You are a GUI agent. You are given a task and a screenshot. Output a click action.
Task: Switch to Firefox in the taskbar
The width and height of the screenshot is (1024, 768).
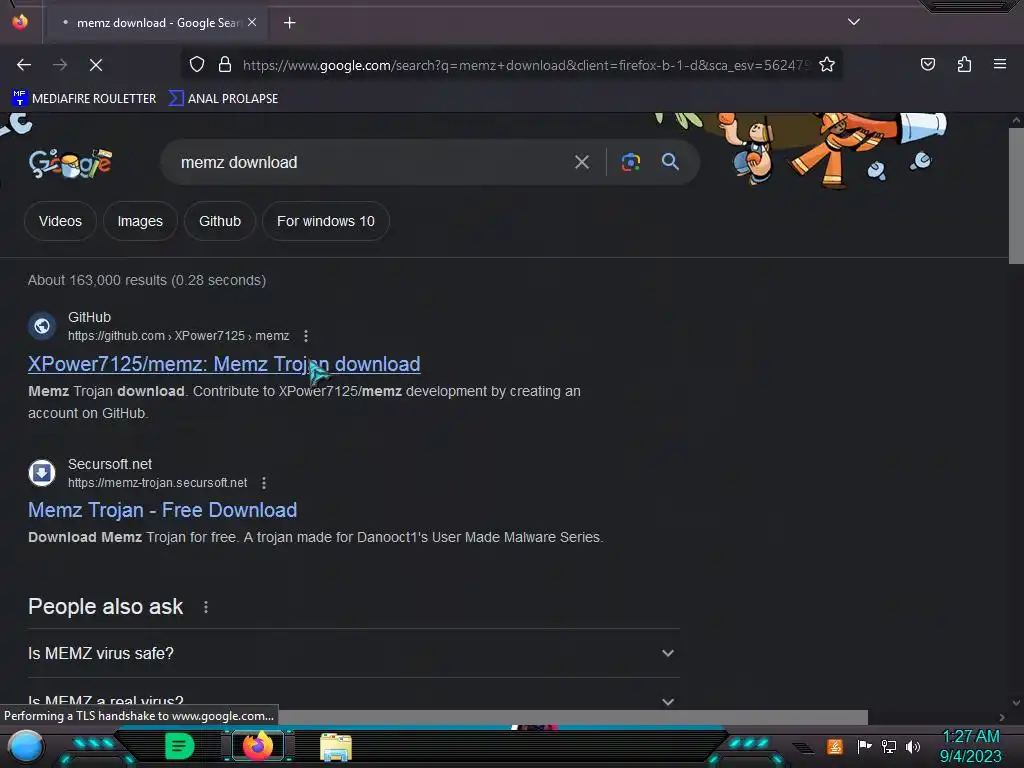pyautogui.click(x=257, y=746)
